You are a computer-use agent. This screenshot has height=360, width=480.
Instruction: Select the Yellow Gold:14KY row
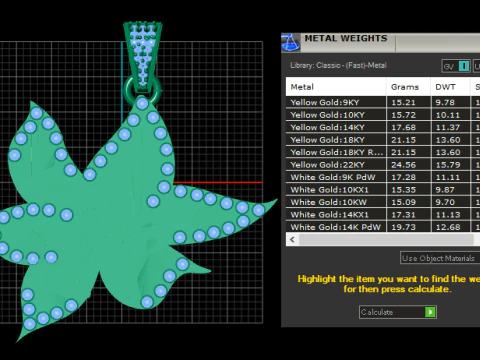(383, 127)
